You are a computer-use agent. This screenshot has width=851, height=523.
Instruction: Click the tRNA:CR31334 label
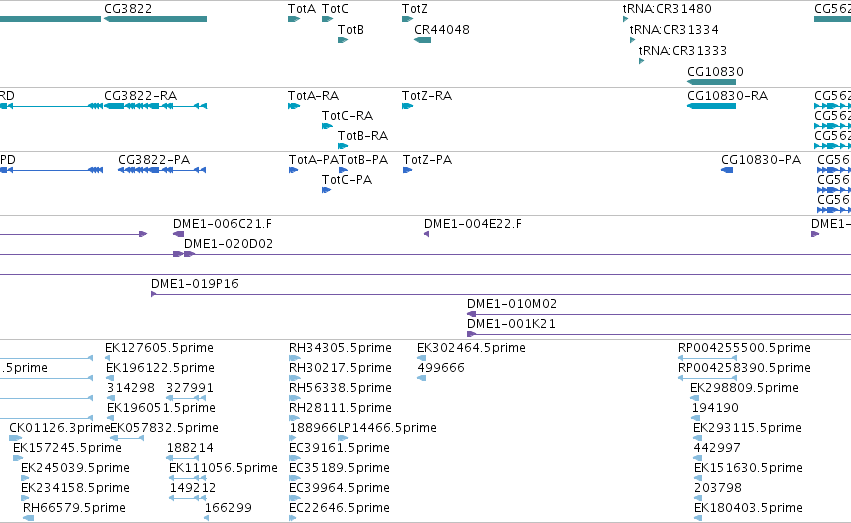[674, 30]
